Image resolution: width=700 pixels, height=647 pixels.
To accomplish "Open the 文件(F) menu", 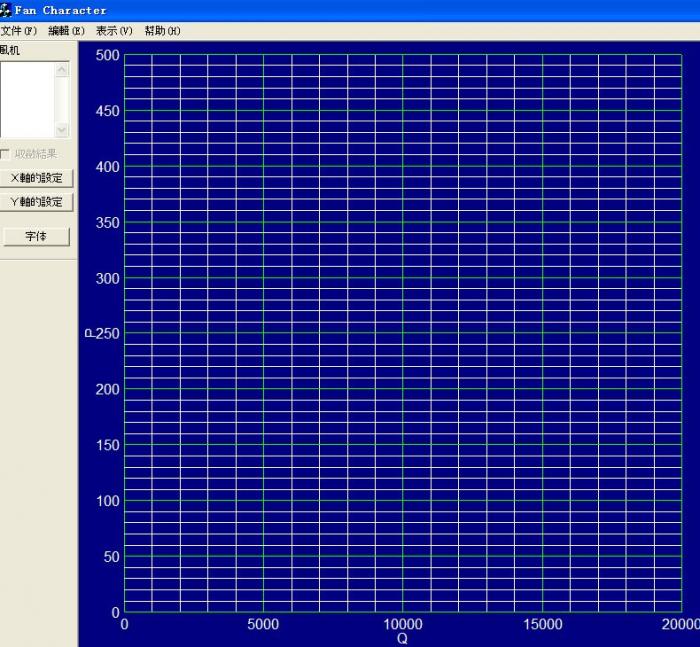I will coord(18,31).
